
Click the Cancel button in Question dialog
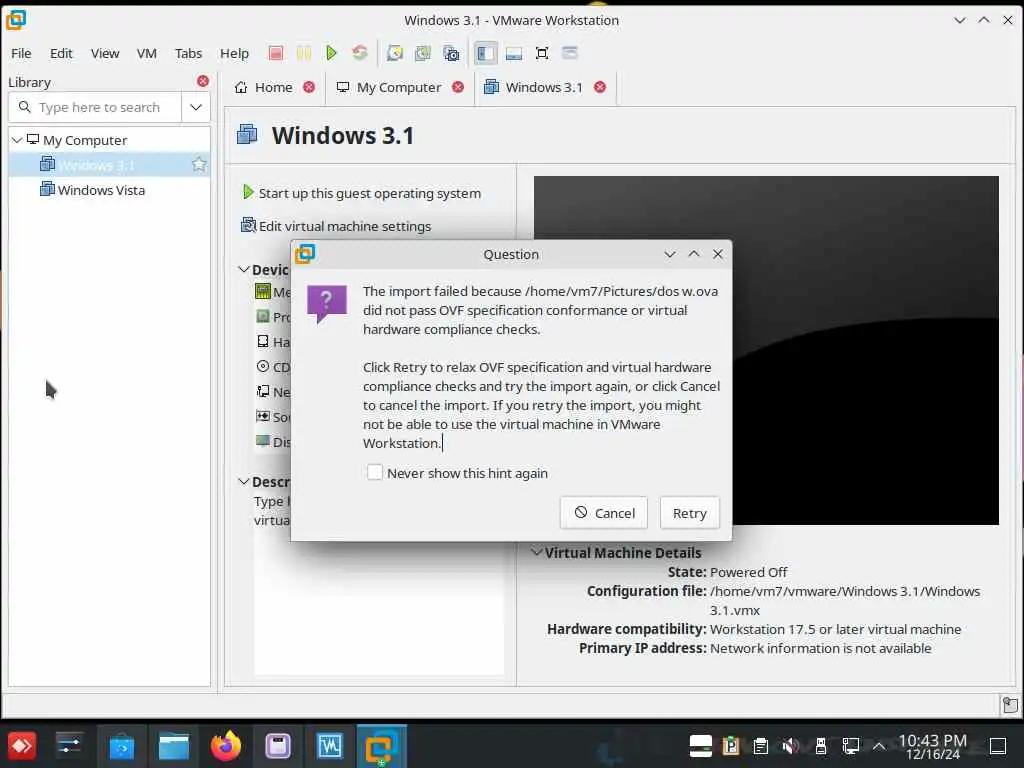pos(604,513)
